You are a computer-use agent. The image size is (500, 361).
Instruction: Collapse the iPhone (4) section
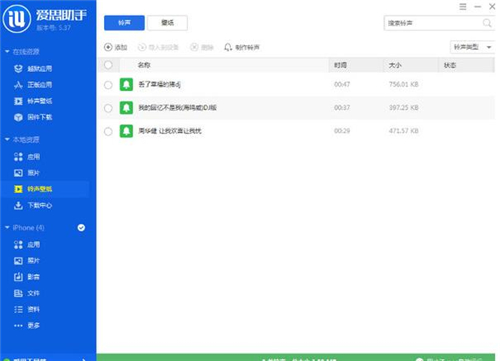pos(7,228)
